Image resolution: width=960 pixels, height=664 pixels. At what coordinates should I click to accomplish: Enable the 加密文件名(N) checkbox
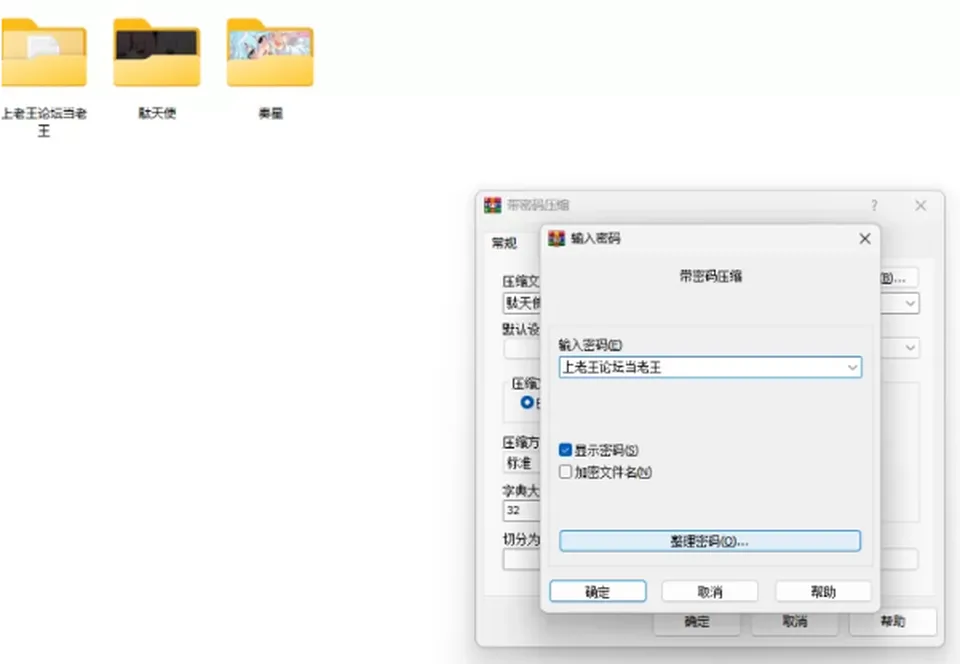tap(565, 472)
